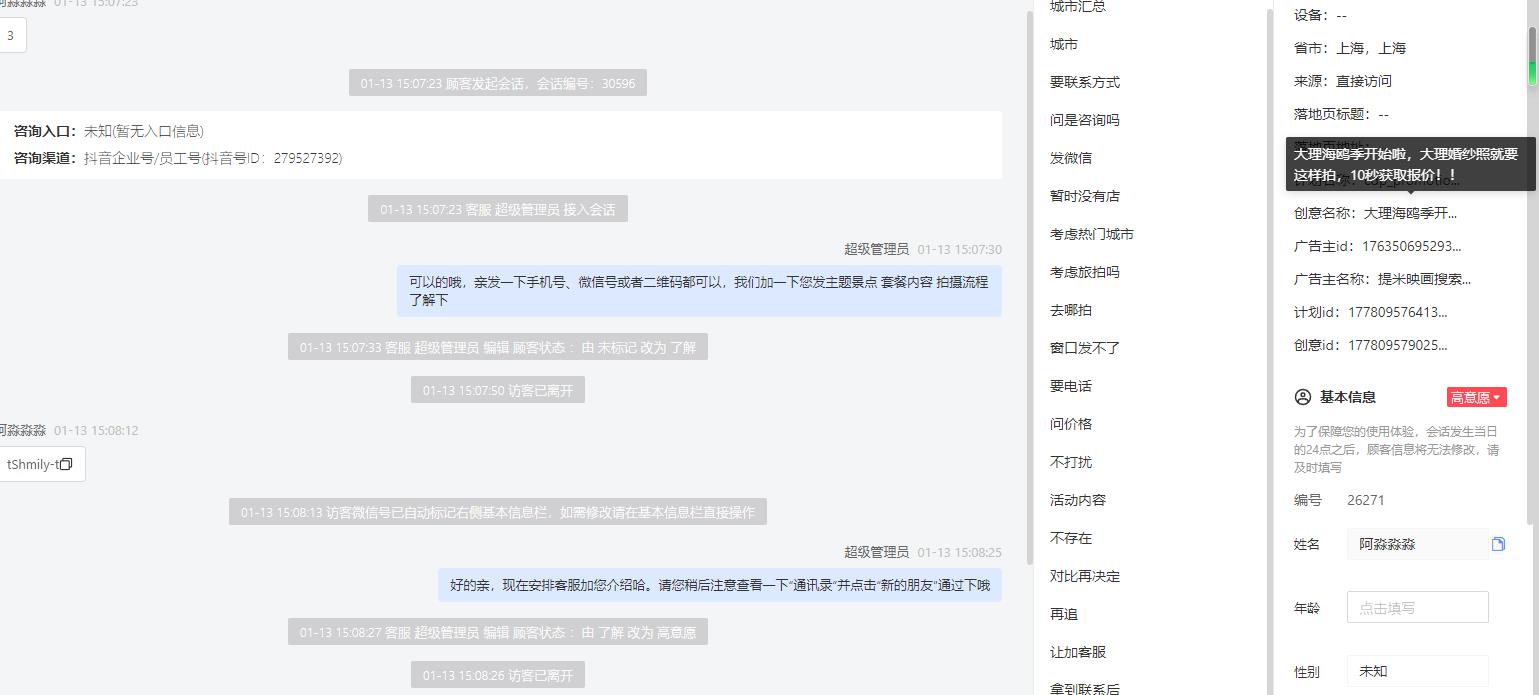
Task: Choose quick reply 窗口发不了
Action: click(1085, 348)
